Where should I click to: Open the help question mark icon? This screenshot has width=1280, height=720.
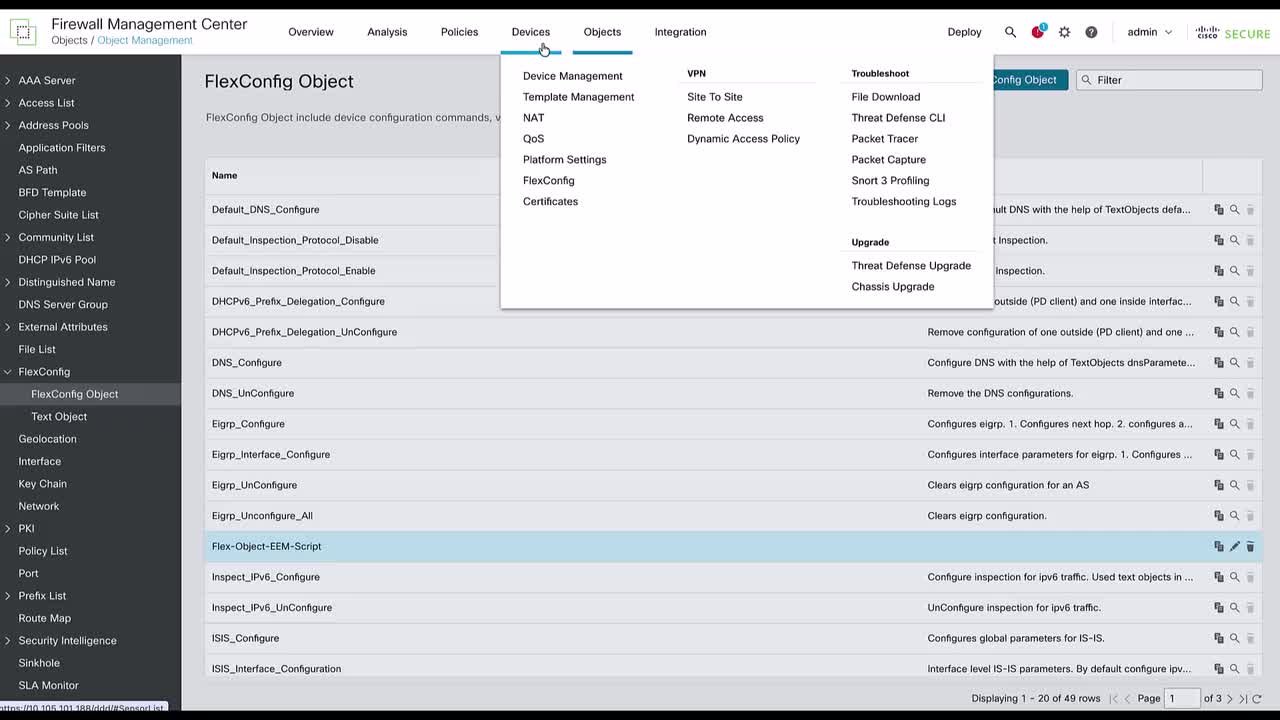1091,32
